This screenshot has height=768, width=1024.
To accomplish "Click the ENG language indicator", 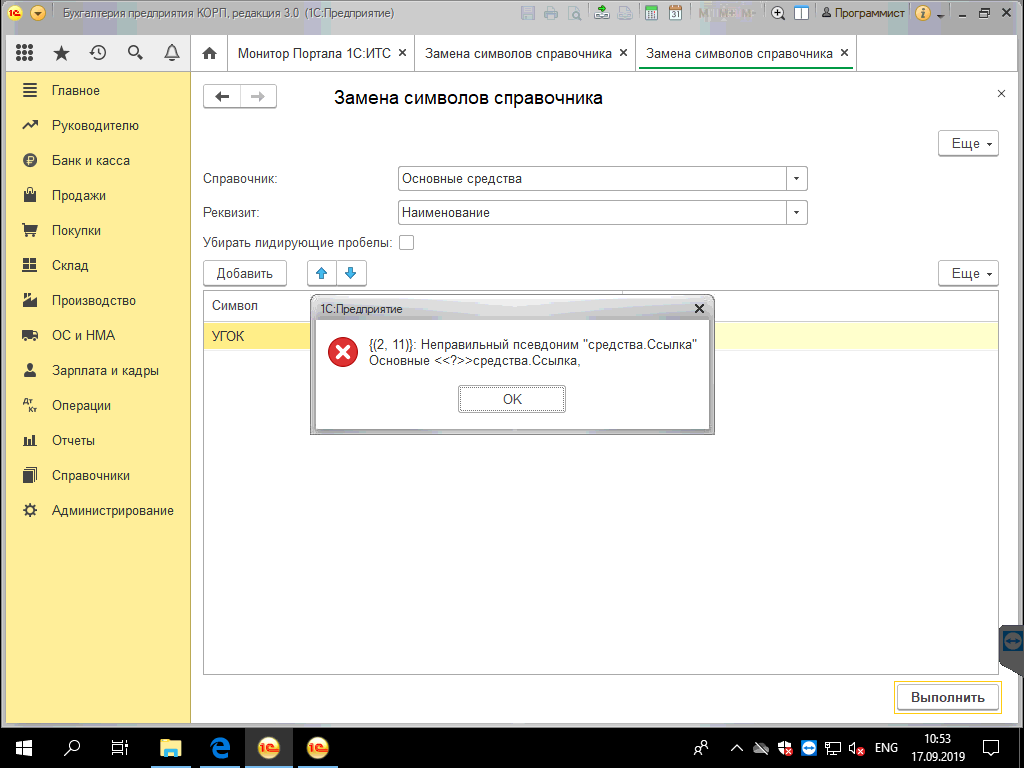I will pos(886,748).
